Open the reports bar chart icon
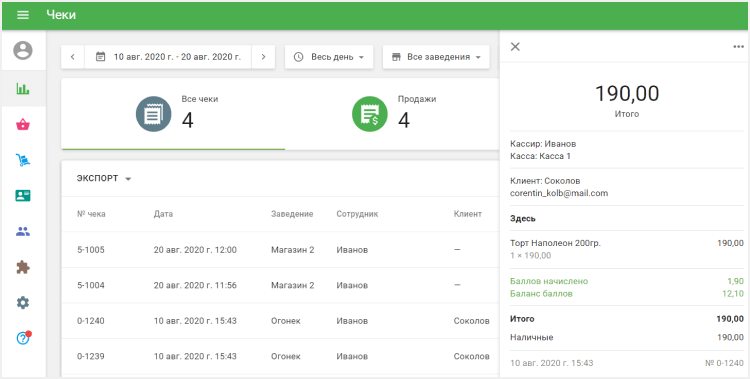Viewport: 750px width, 379px height. click(22, 89)
